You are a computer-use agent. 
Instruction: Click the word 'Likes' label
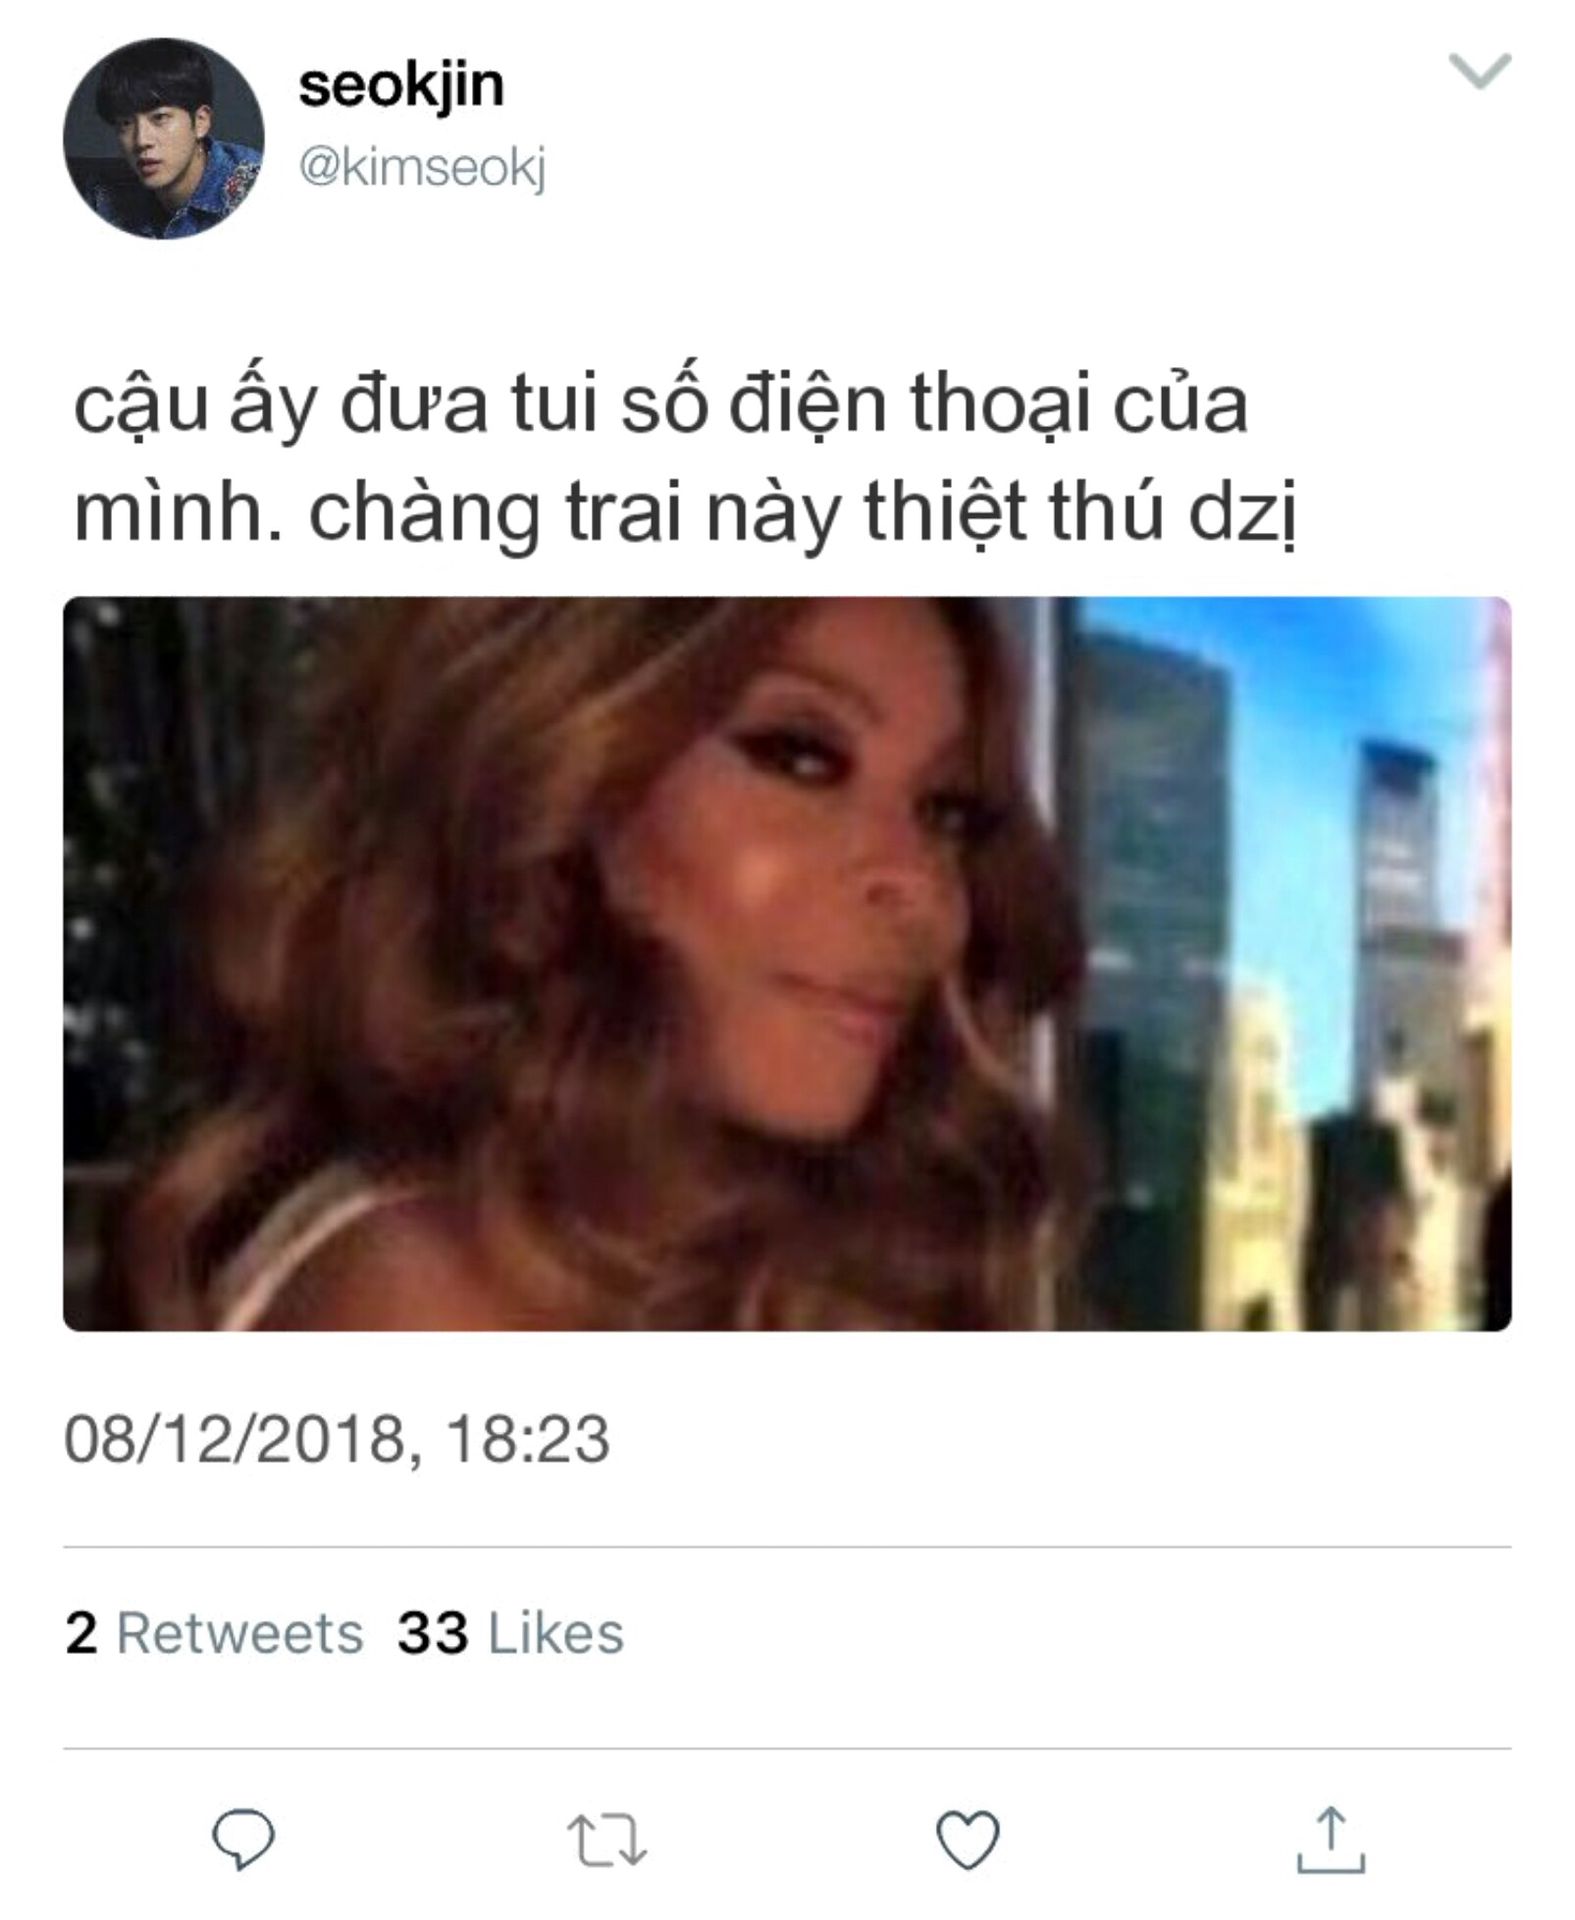556,1633
